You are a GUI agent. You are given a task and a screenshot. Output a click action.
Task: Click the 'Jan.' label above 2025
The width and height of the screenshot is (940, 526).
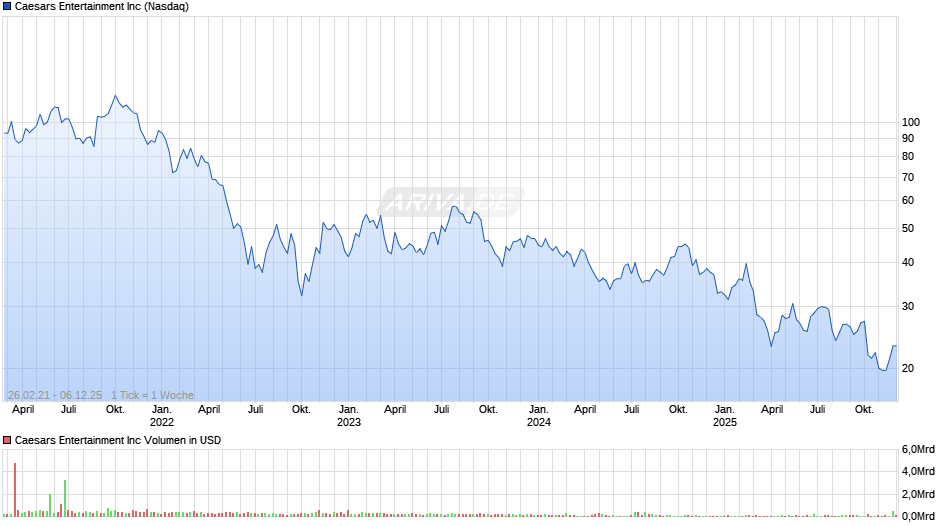tap(724, 410)
